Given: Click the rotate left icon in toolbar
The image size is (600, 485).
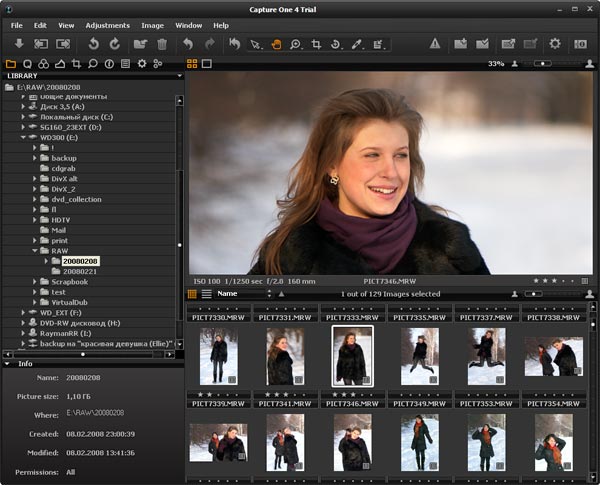Looking at the screenshot, I should pos(94,44).
